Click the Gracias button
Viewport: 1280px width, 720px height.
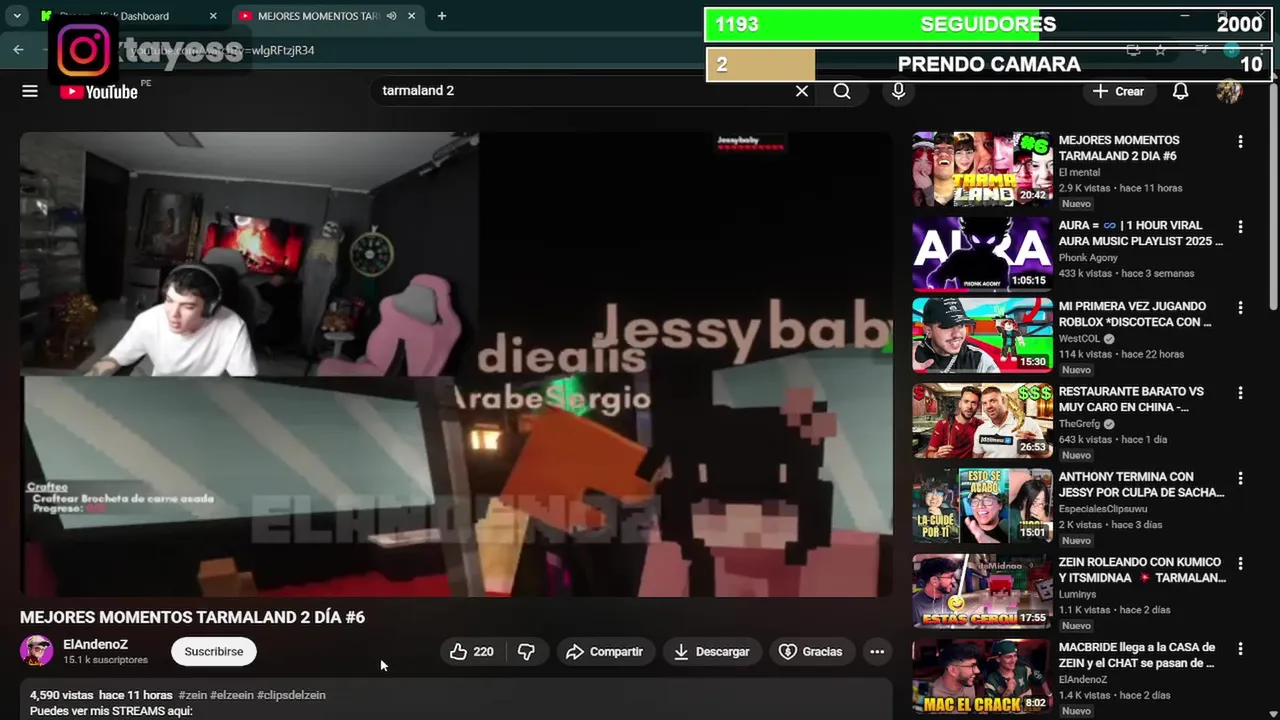[811, 651]
